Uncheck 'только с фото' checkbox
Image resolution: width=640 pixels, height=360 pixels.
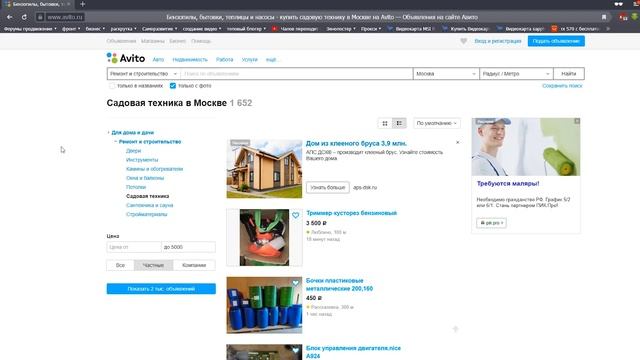(x=173, y=86)
